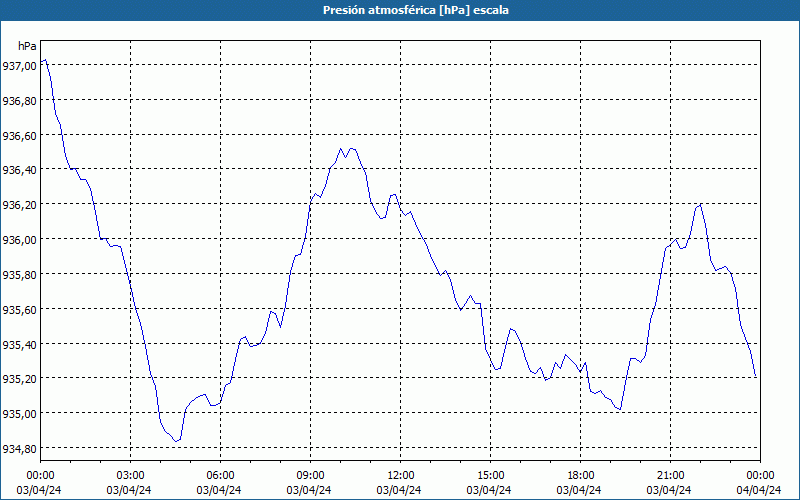The height and width of the screenshot is (500, 800).
Task: Click the 18:00 time axis label
Action: (580, 476)
